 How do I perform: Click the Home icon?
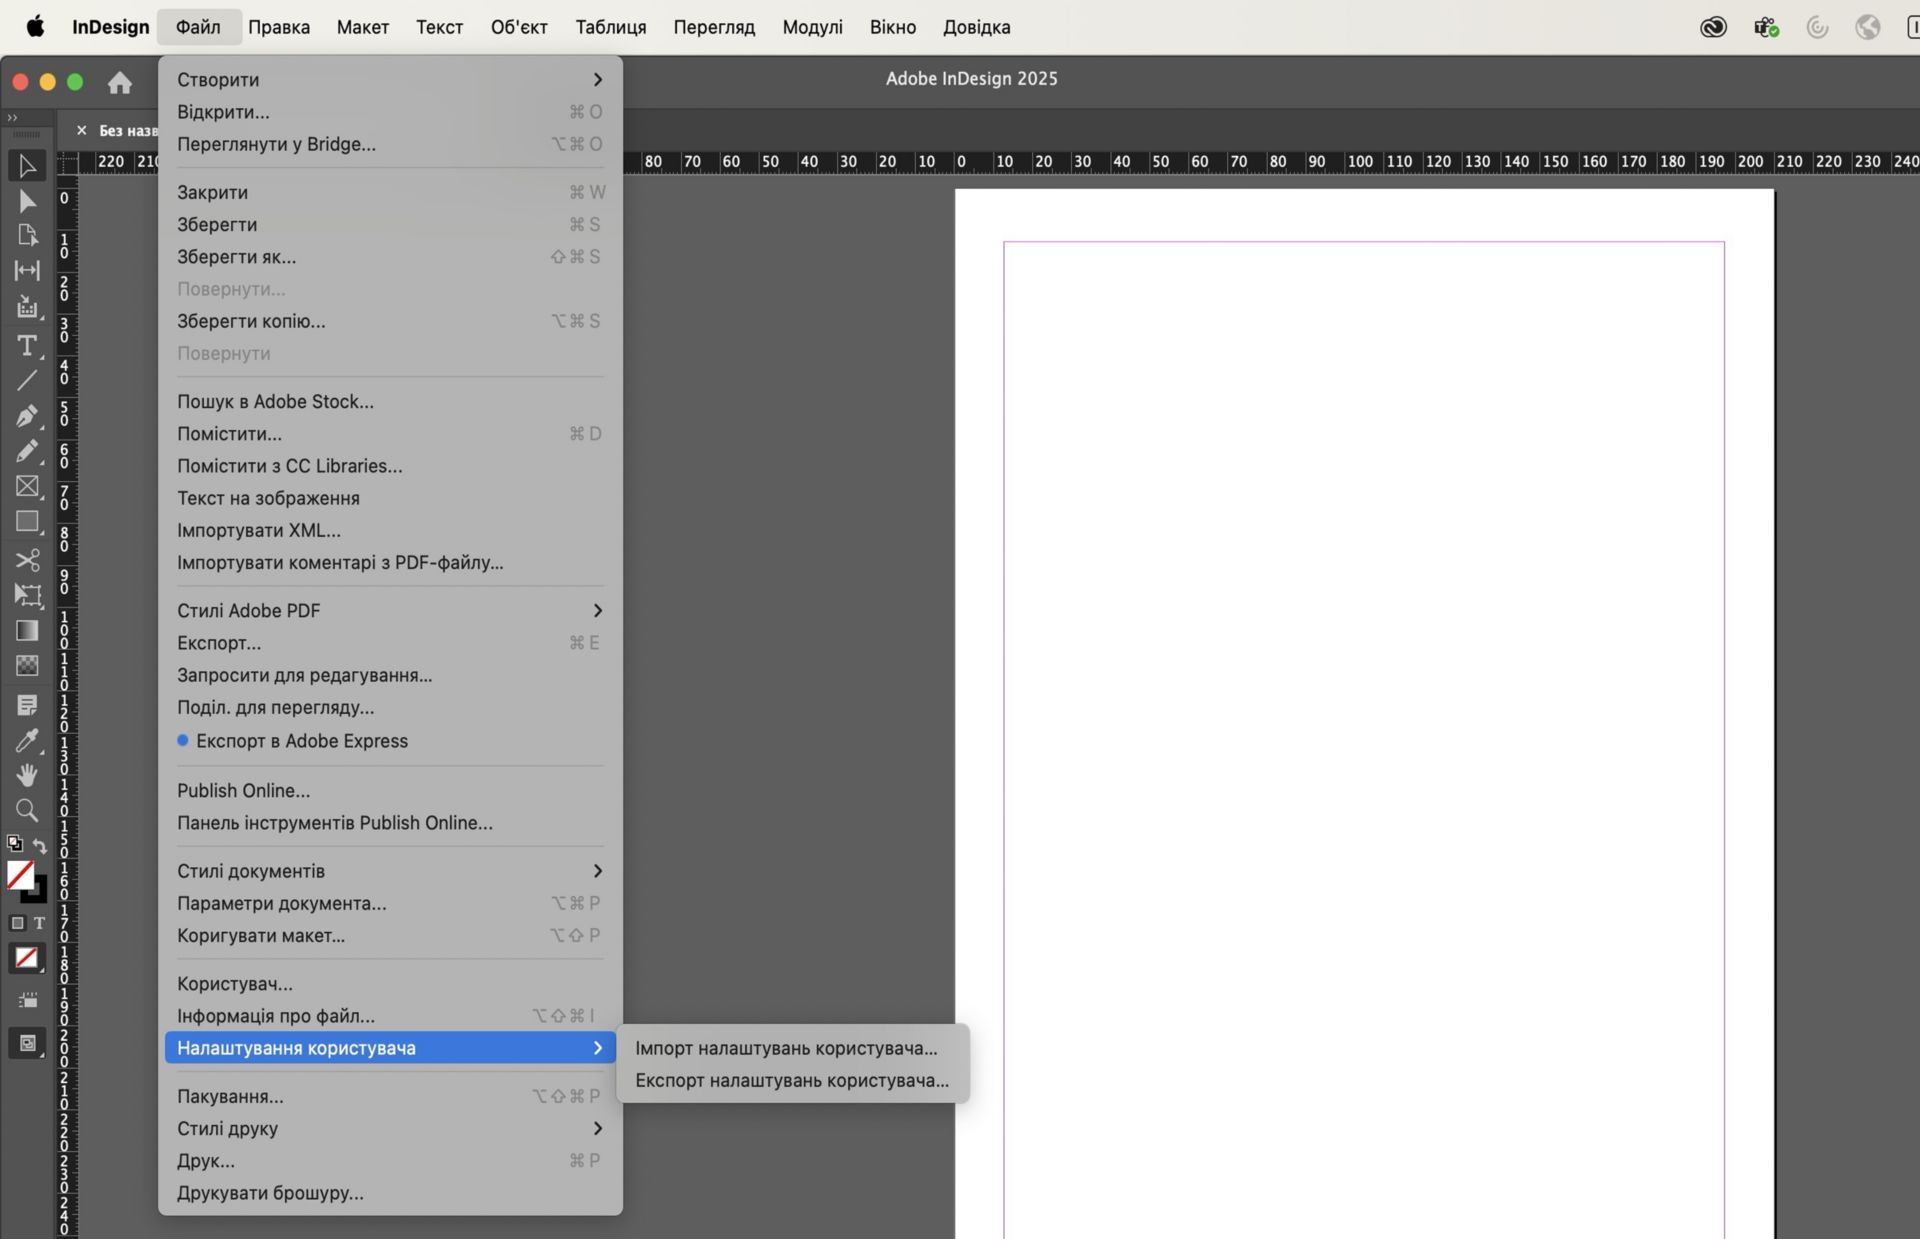pyautogui.click(x=120, y=83)
